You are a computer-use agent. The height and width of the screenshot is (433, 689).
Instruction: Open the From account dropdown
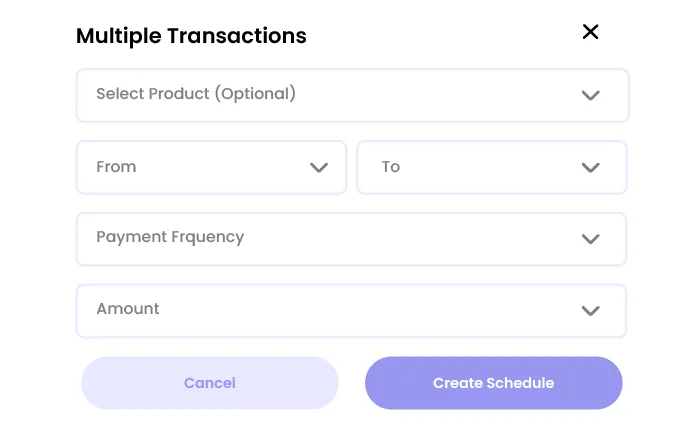tap(211, 167)
